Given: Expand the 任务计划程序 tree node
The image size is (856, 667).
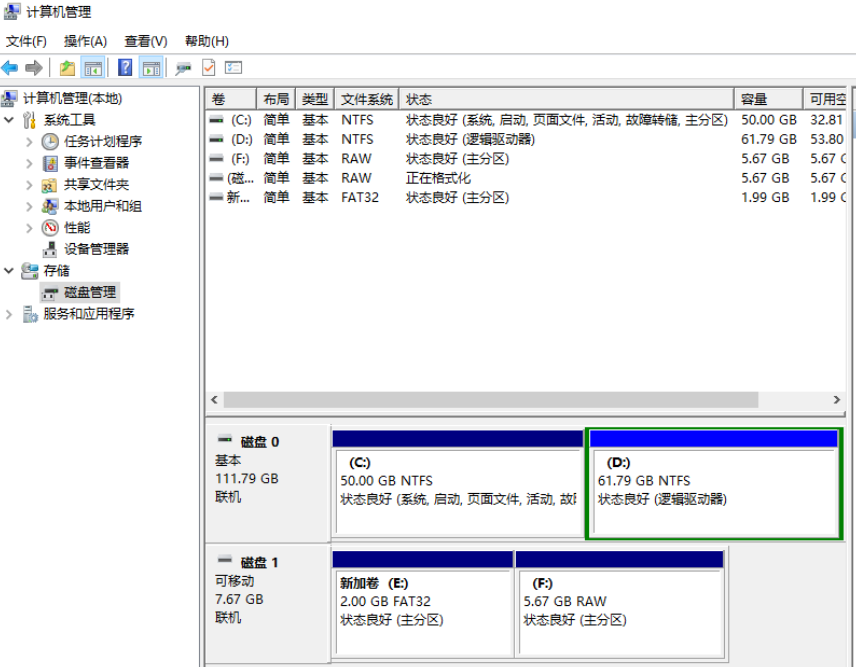Looking at the screenshot, I should (30, 141).
